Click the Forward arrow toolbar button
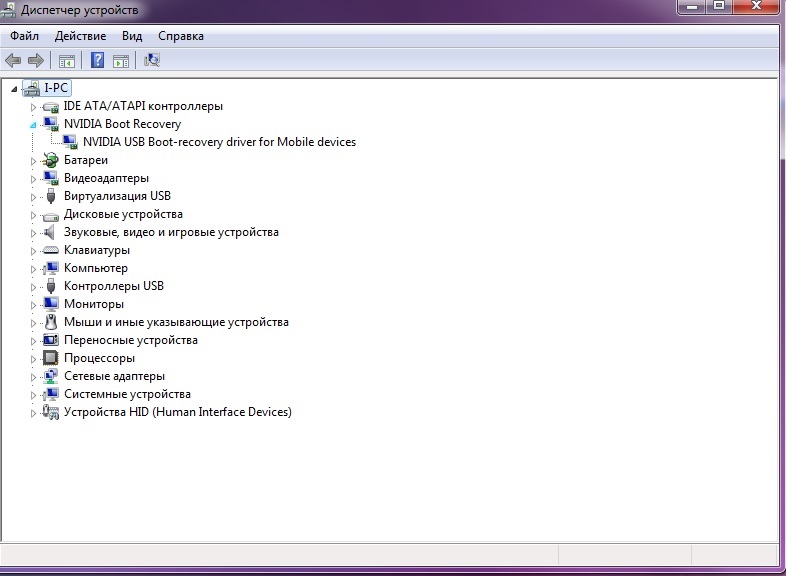This screenshot has height=576, width=786. tap(36, 61)
